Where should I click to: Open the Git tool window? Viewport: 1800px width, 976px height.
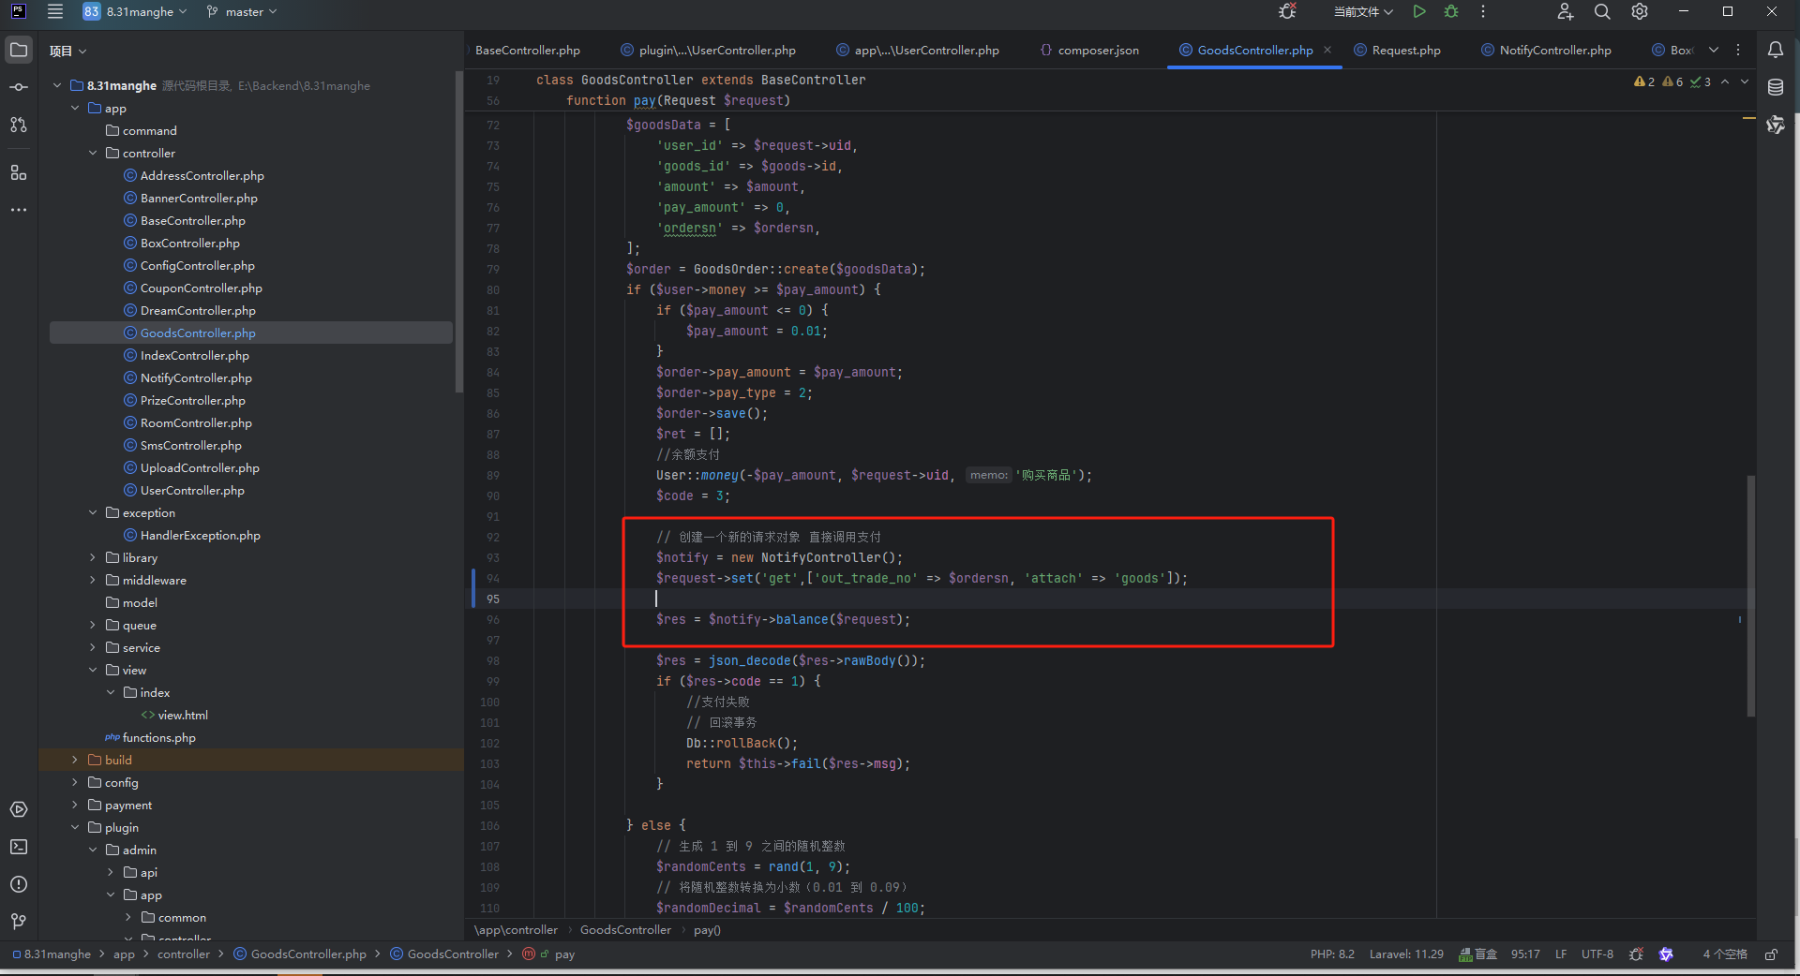[x=19, y=921]
